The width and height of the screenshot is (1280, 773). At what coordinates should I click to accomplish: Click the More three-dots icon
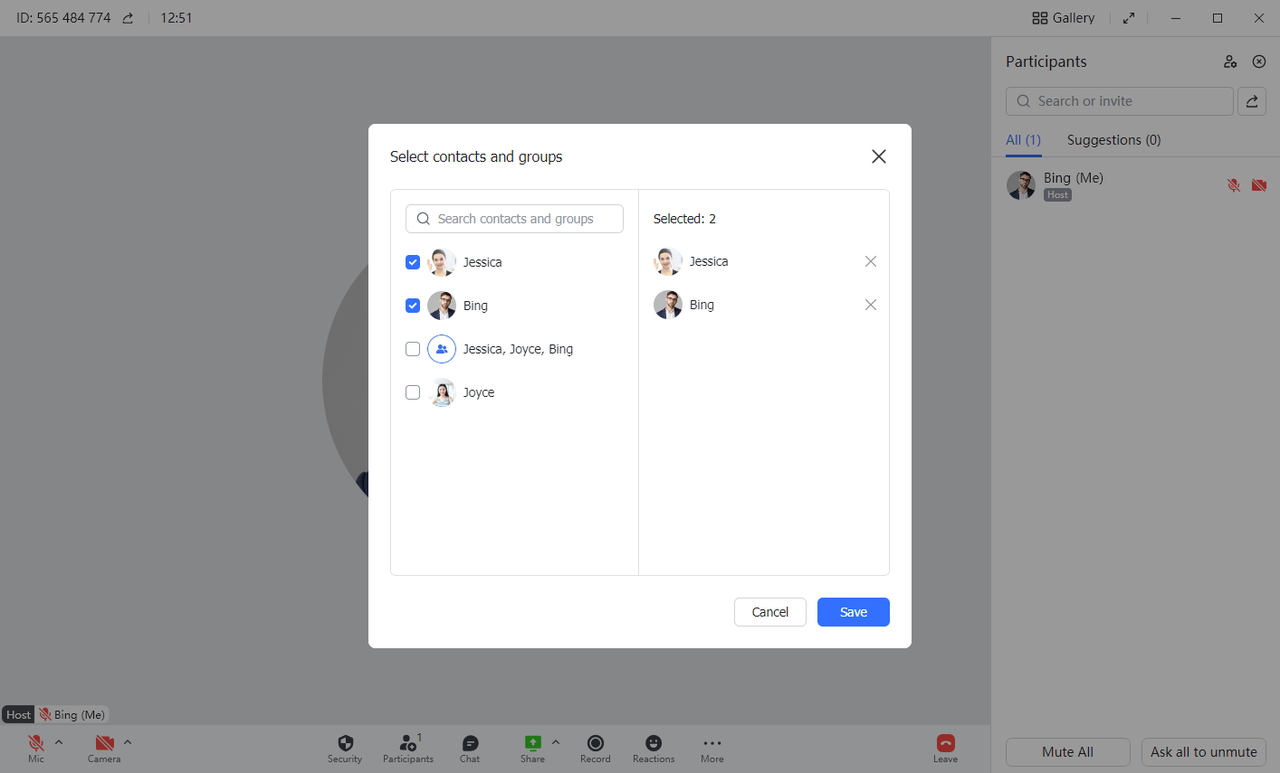click(x=712, y=744)
